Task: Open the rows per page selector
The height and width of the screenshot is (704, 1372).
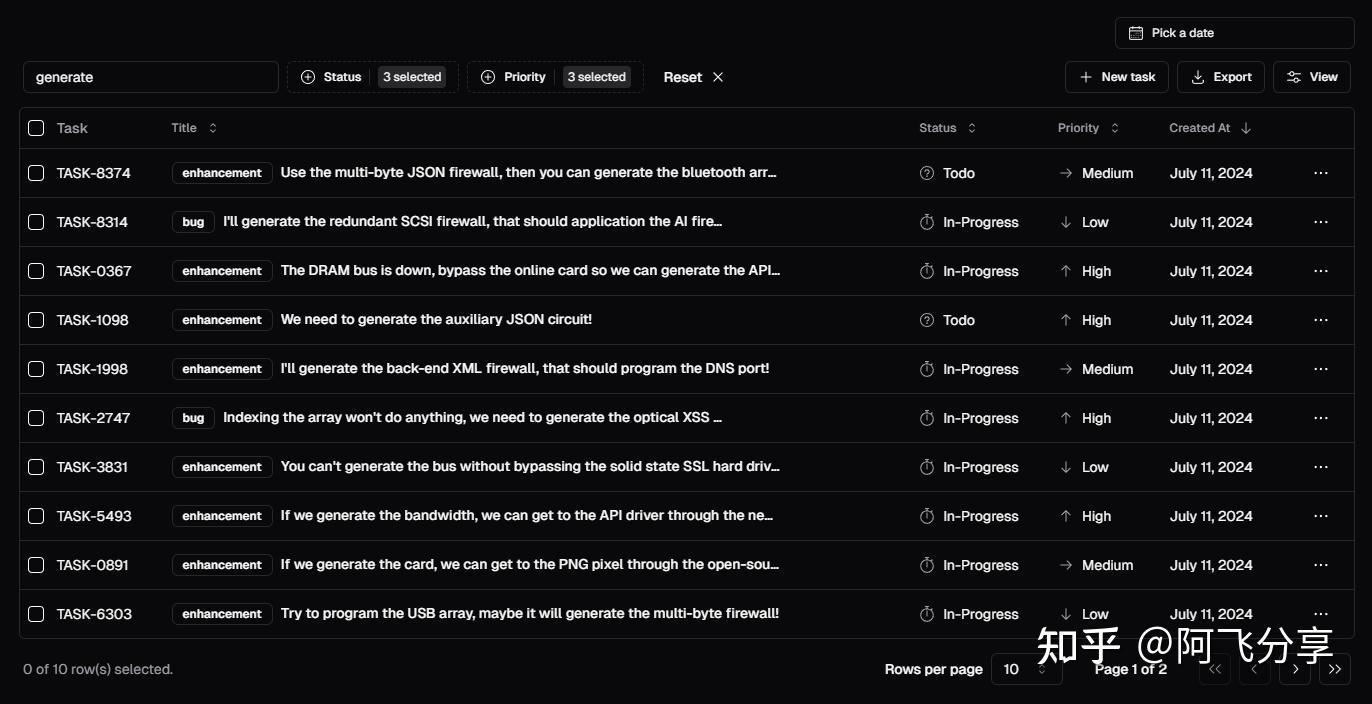Action: (x=1026, y=669)
